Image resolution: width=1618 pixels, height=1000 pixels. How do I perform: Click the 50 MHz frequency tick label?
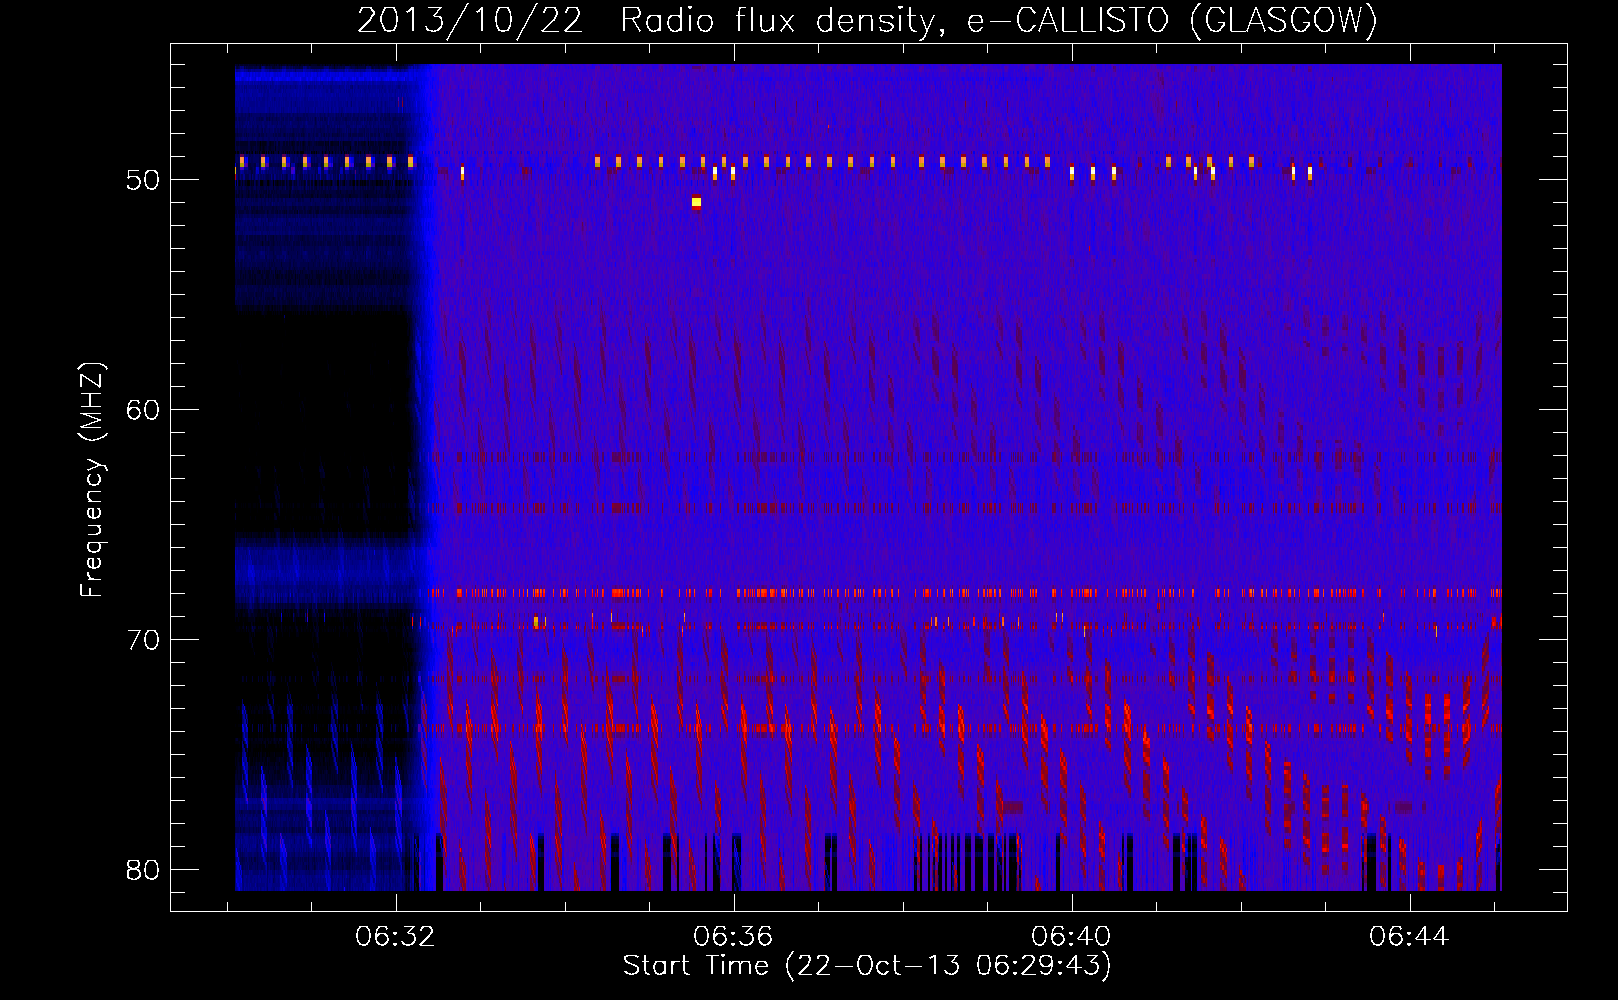tap(144, 180)
